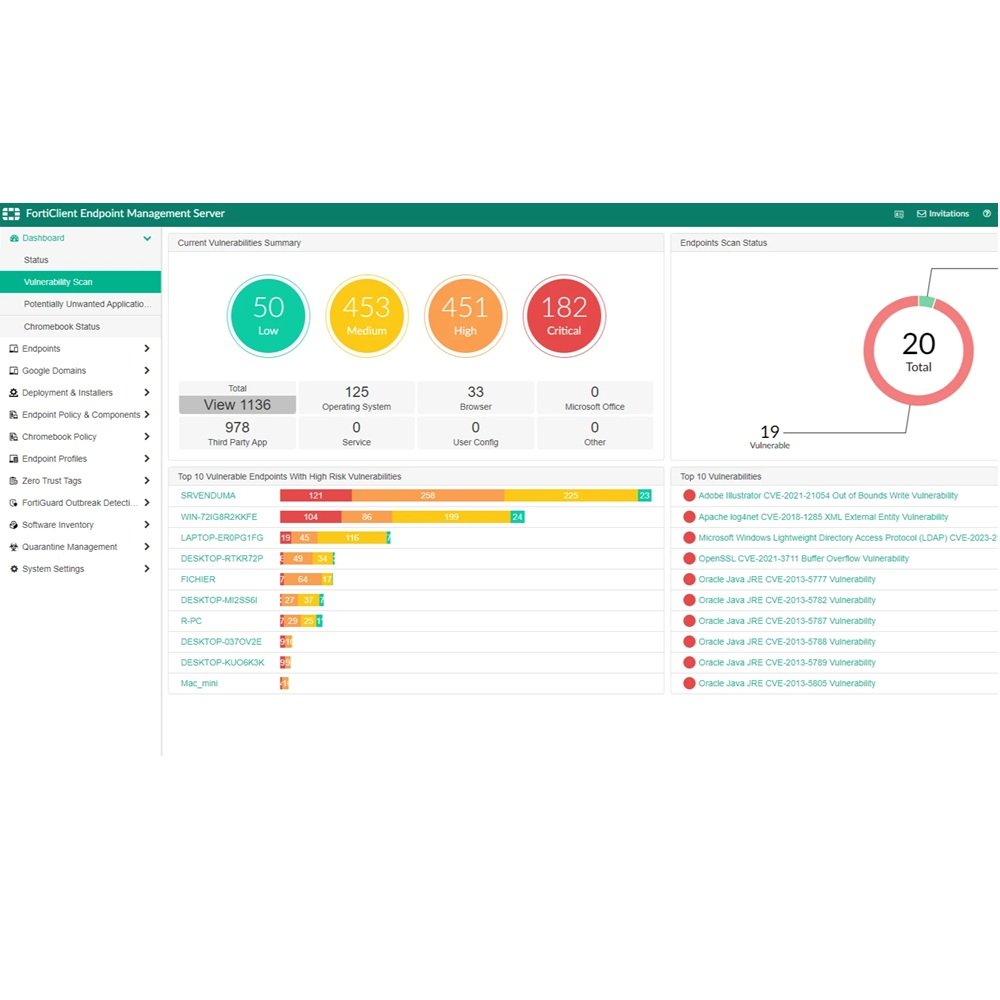Click the Zero Trust Tags icon
The image size is (1000, 1000).
[13, 481]
